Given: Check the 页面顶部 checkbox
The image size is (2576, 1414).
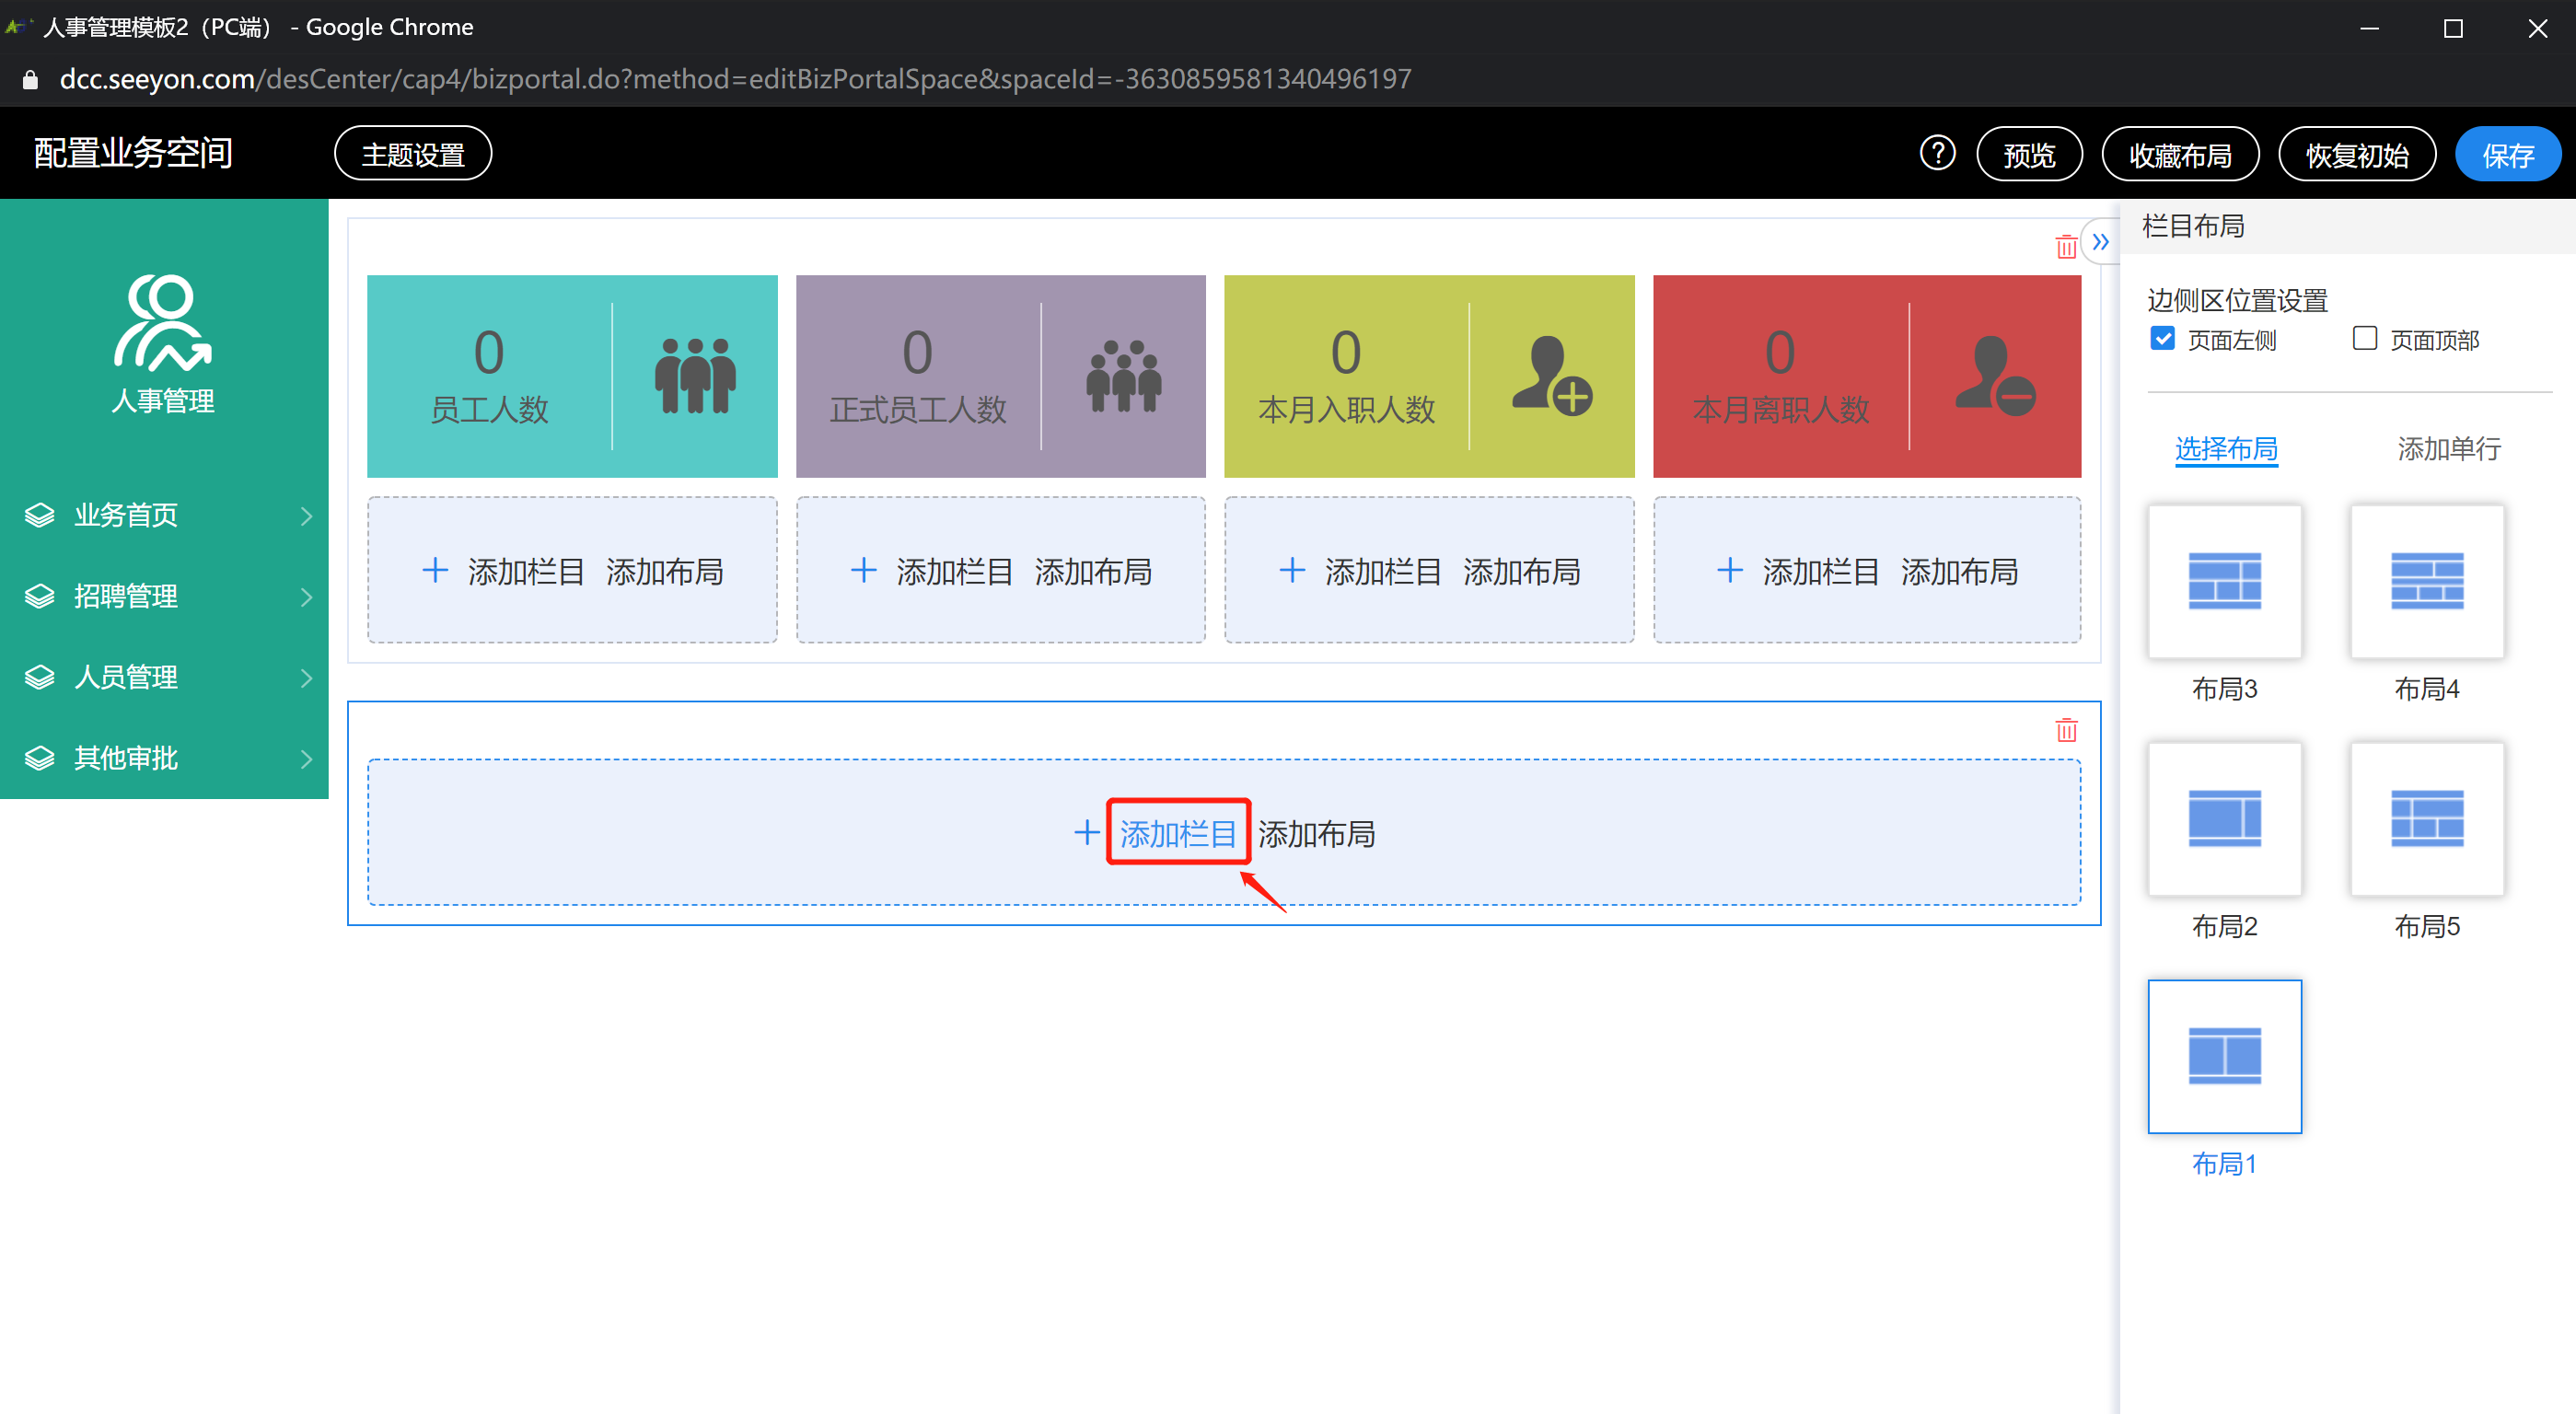Looking at the screenshot, I should 2365,338.
